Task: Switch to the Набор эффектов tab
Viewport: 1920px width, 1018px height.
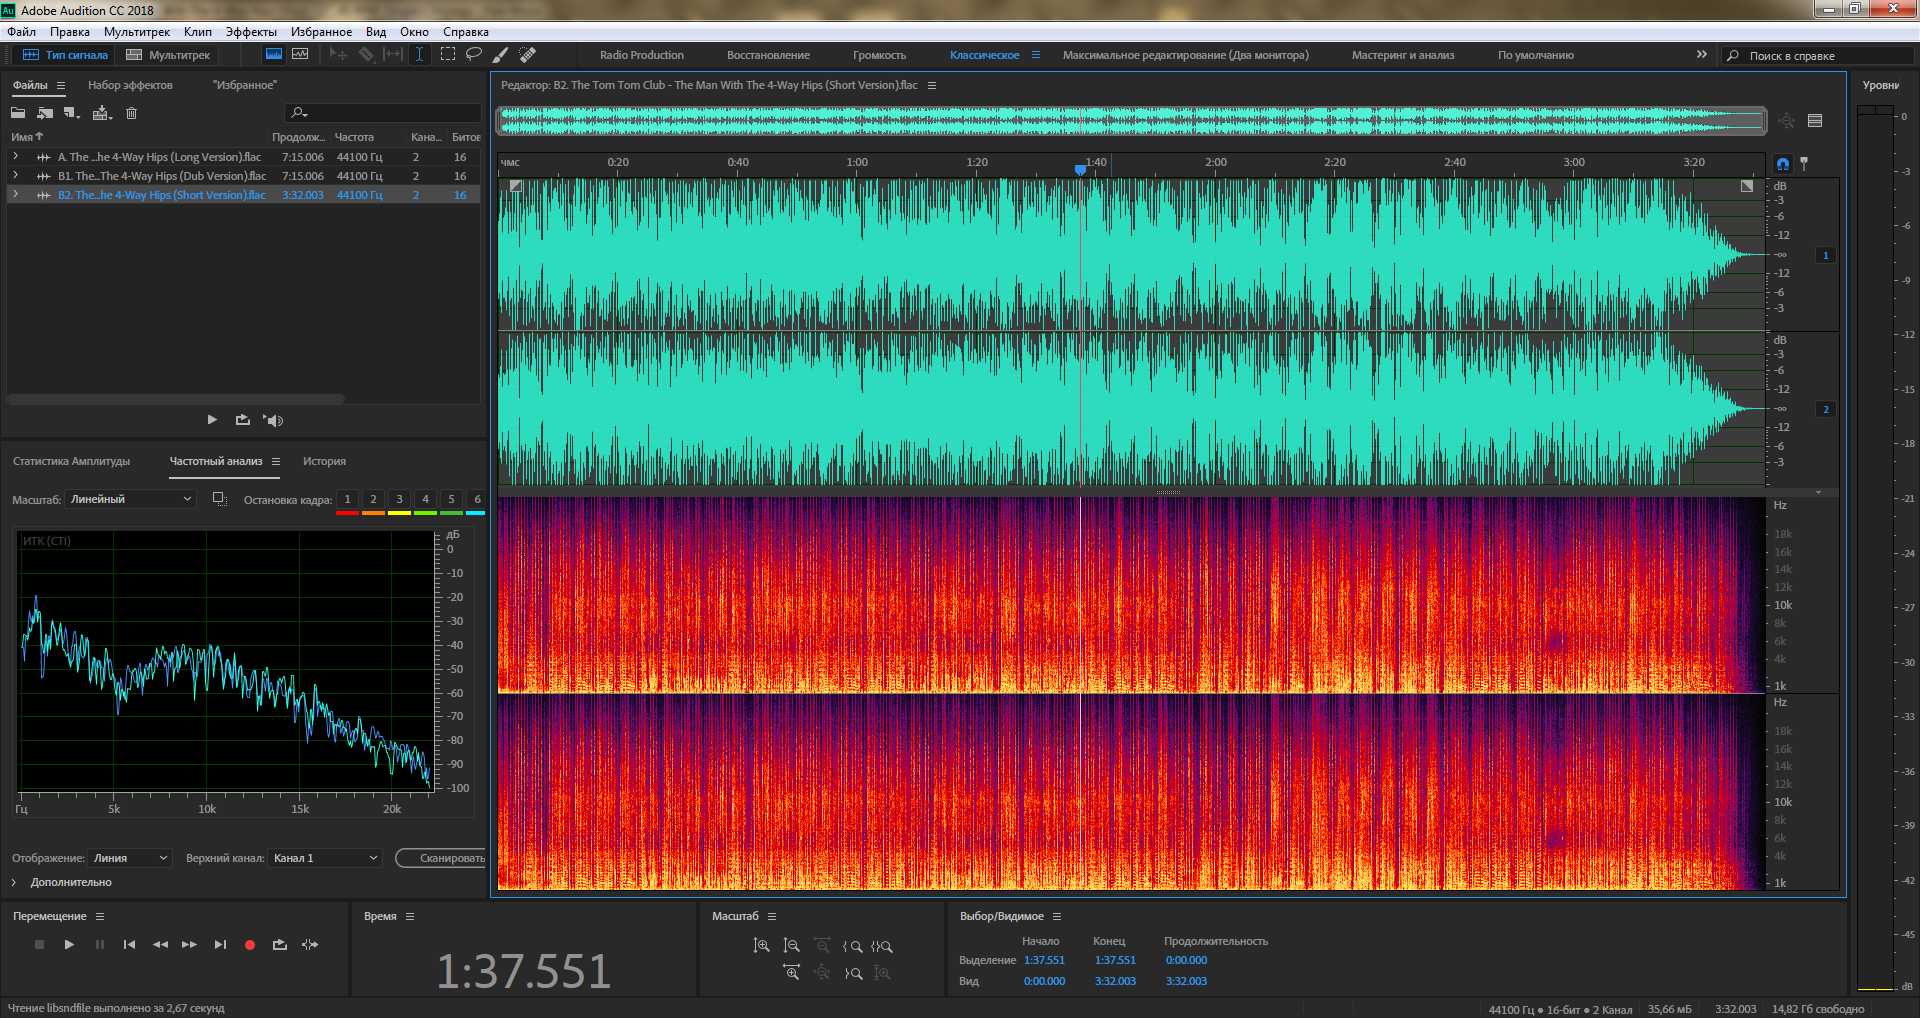Action: [130, 85]
